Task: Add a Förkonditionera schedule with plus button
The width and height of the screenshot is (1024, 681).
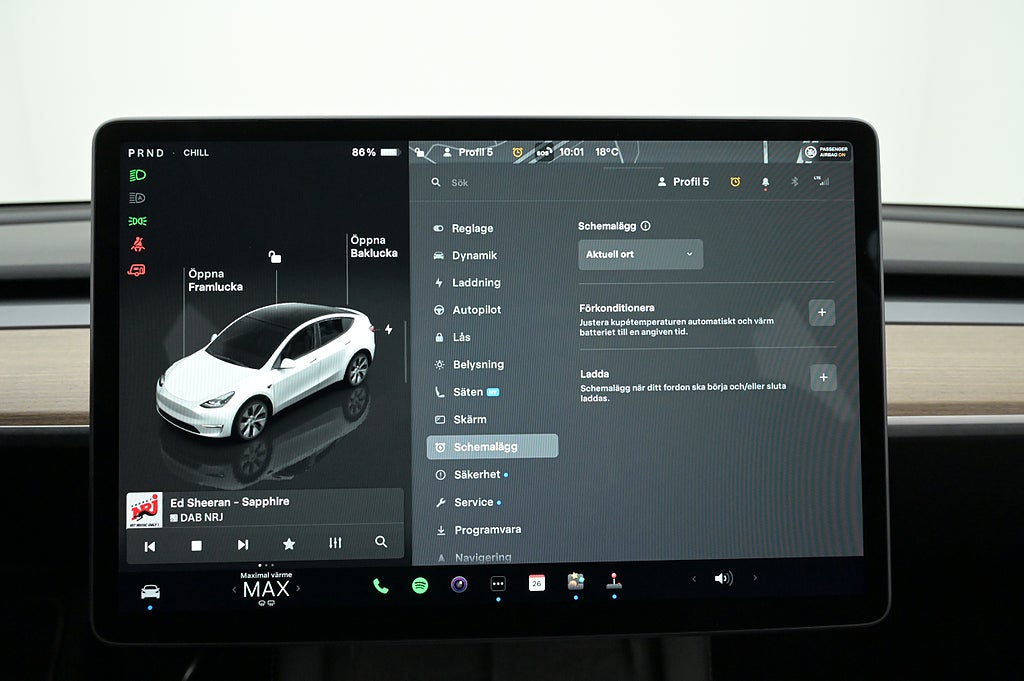Action: (x=822, y=313)
